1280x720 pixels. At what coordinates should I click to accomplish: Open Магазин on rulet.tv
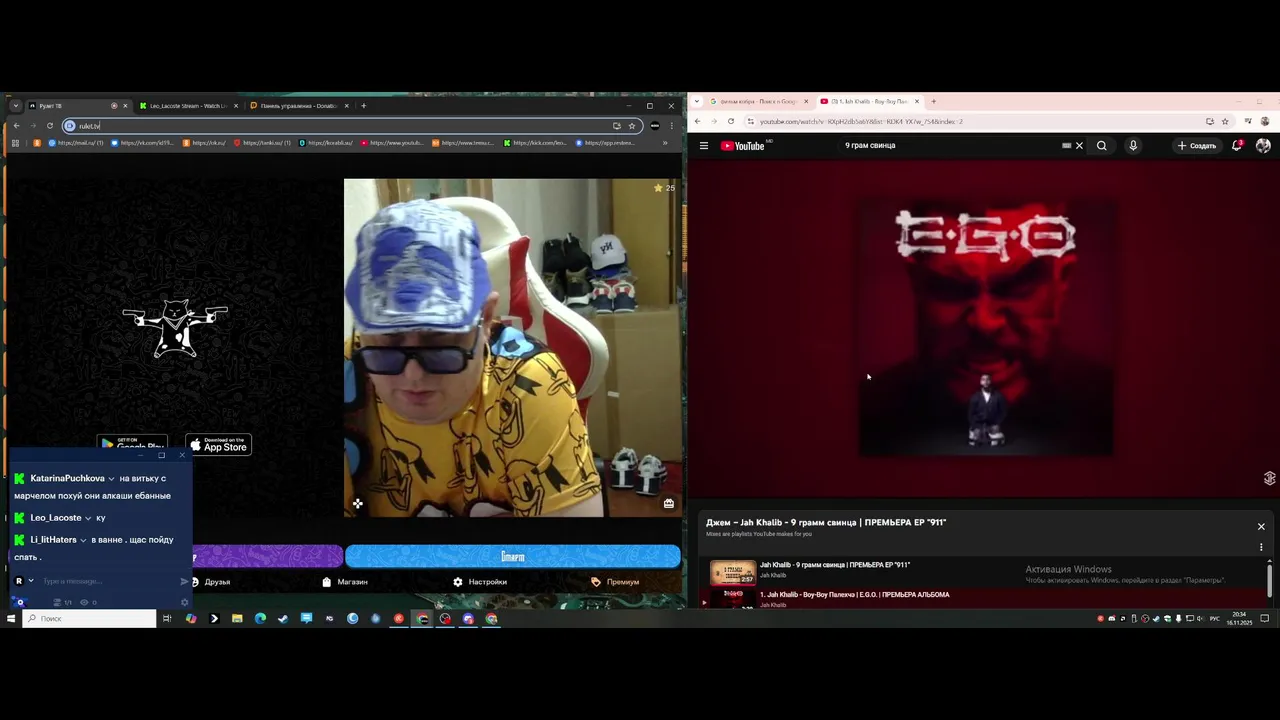tap(345, 582)
